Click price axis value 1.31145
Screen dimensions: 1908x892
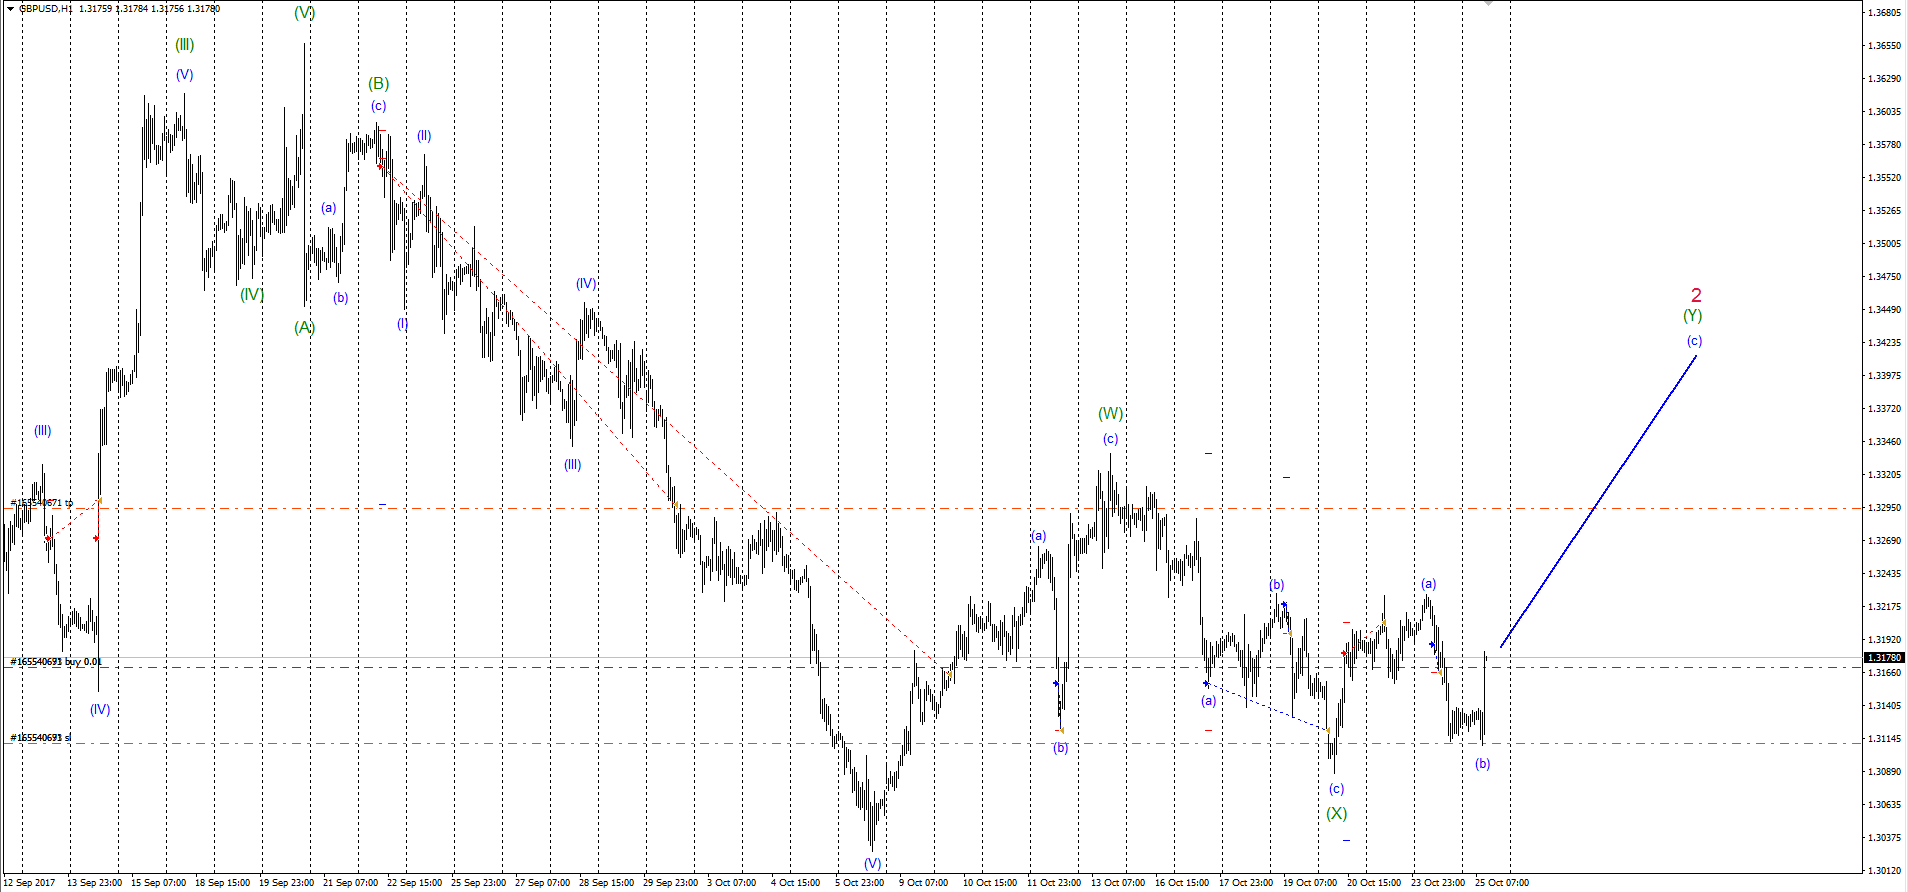pos(1884,739)
